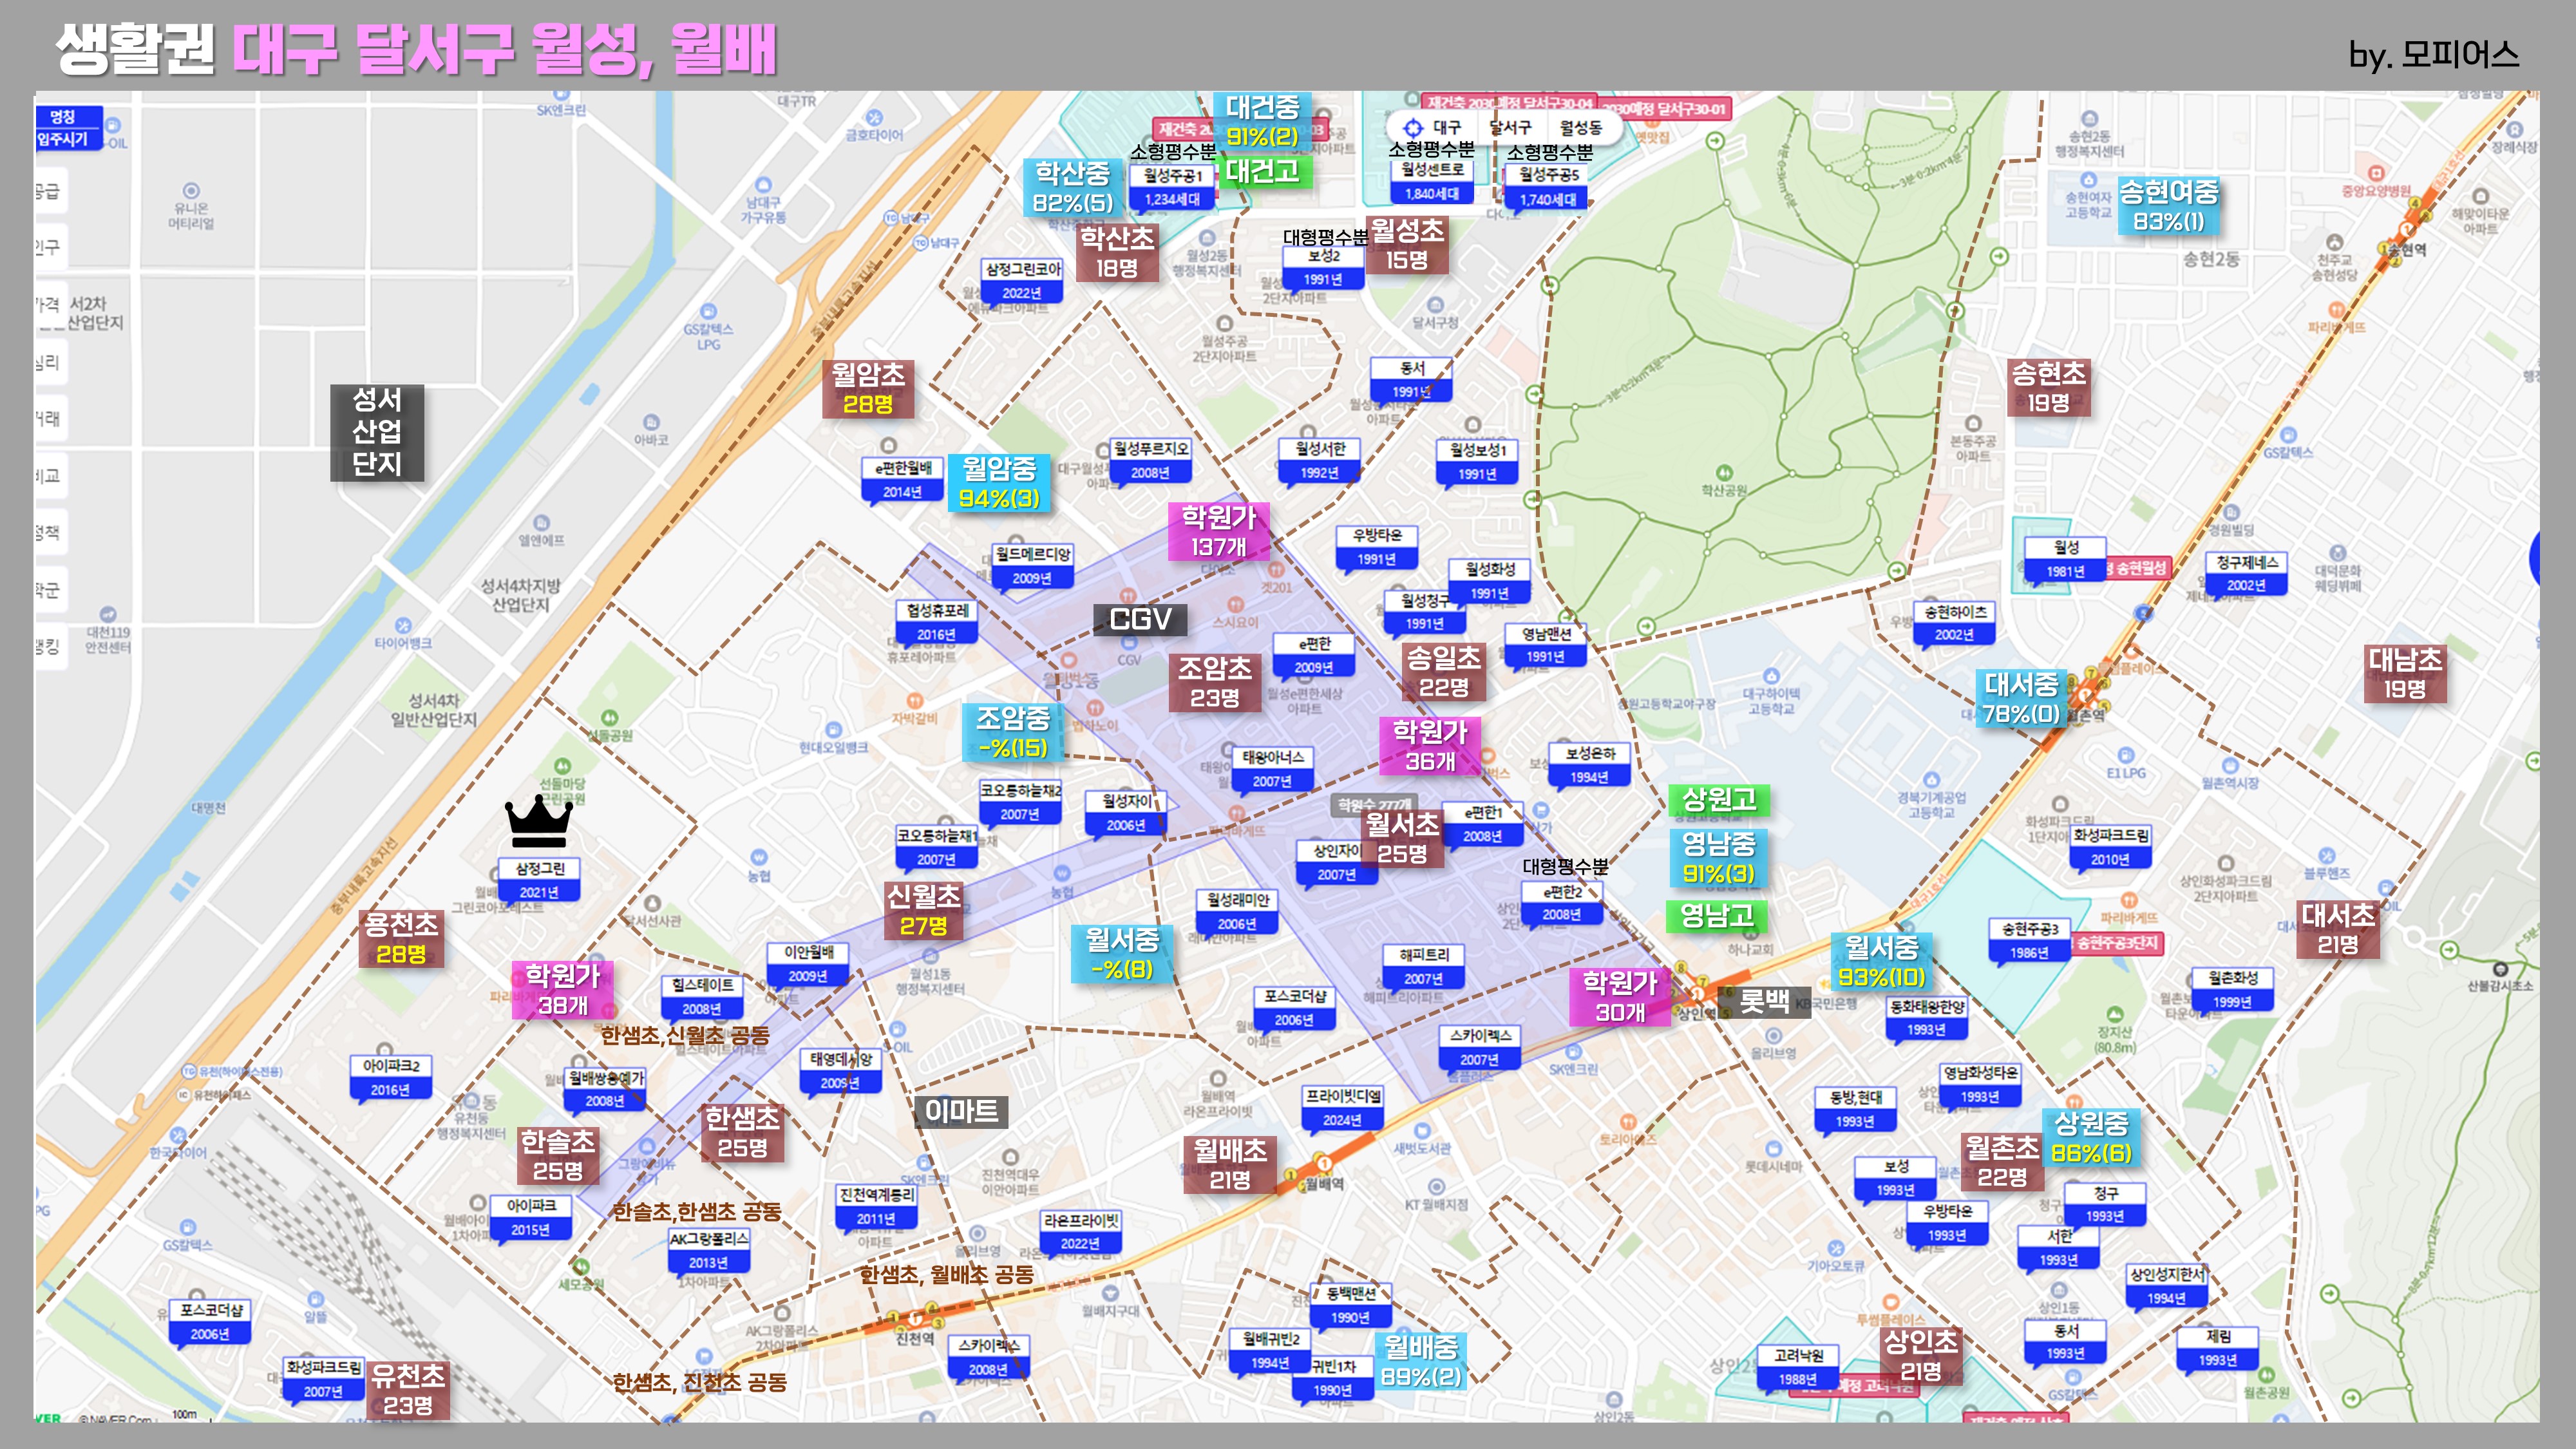Select the 학군 sidebar tab
The height and width of the screenshot is (1449, 2576).
[x=49, y=589]
